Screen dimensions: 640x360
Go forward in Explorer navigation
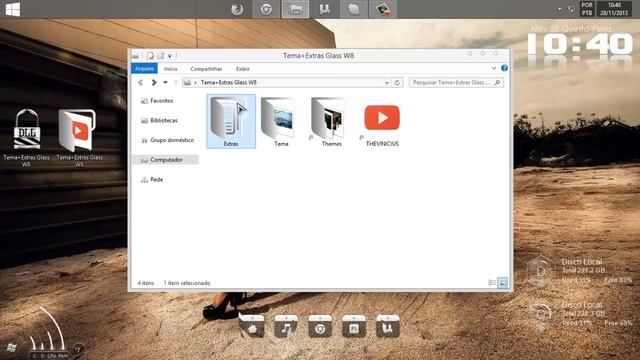point(154,82)
